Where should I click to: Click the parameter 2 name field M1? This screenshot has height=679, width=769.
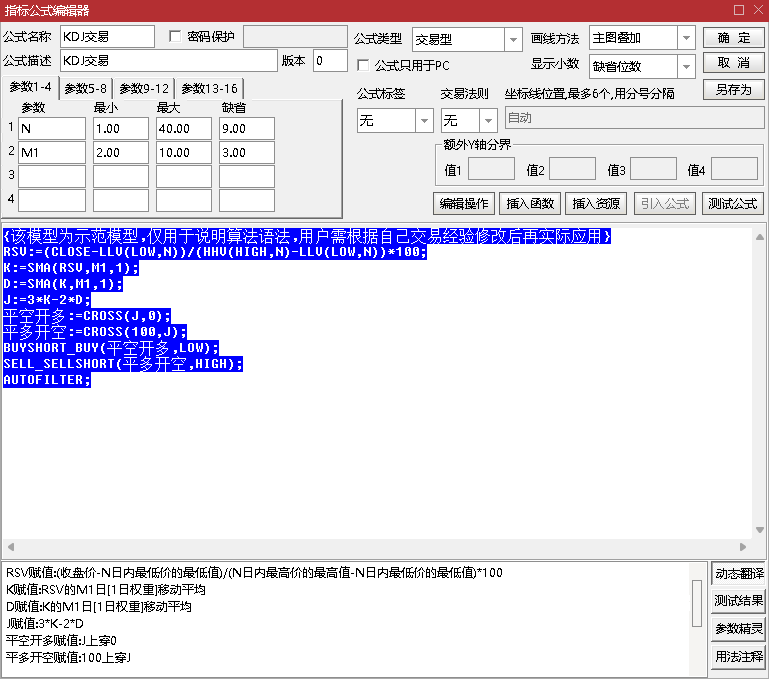[x=52, y=153]
